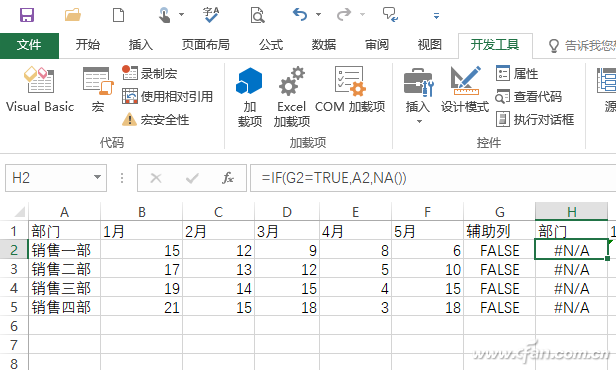
Task: Click the Tell Me (告诉我) search box
Action: 581,46
